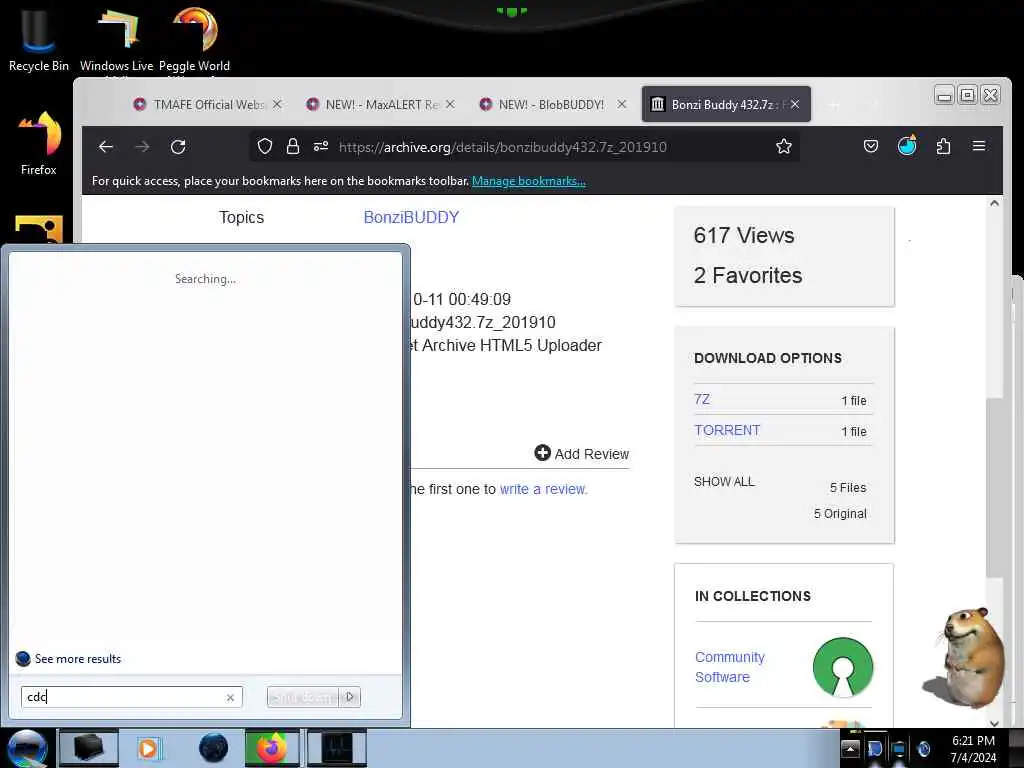1024x768 pixels.
Task: Launch Peggle World desktop shortcut
Action: [195, 39]
